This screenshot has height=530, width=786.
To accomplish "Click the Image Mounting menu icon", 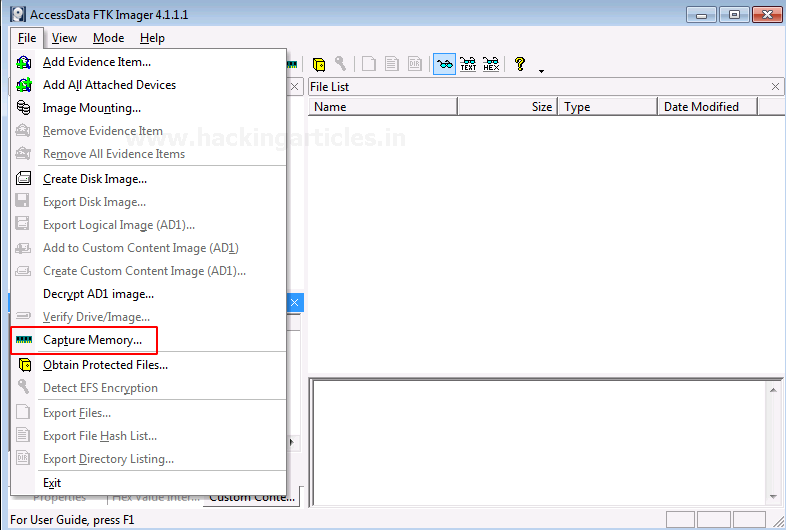I will click(24, 108).
